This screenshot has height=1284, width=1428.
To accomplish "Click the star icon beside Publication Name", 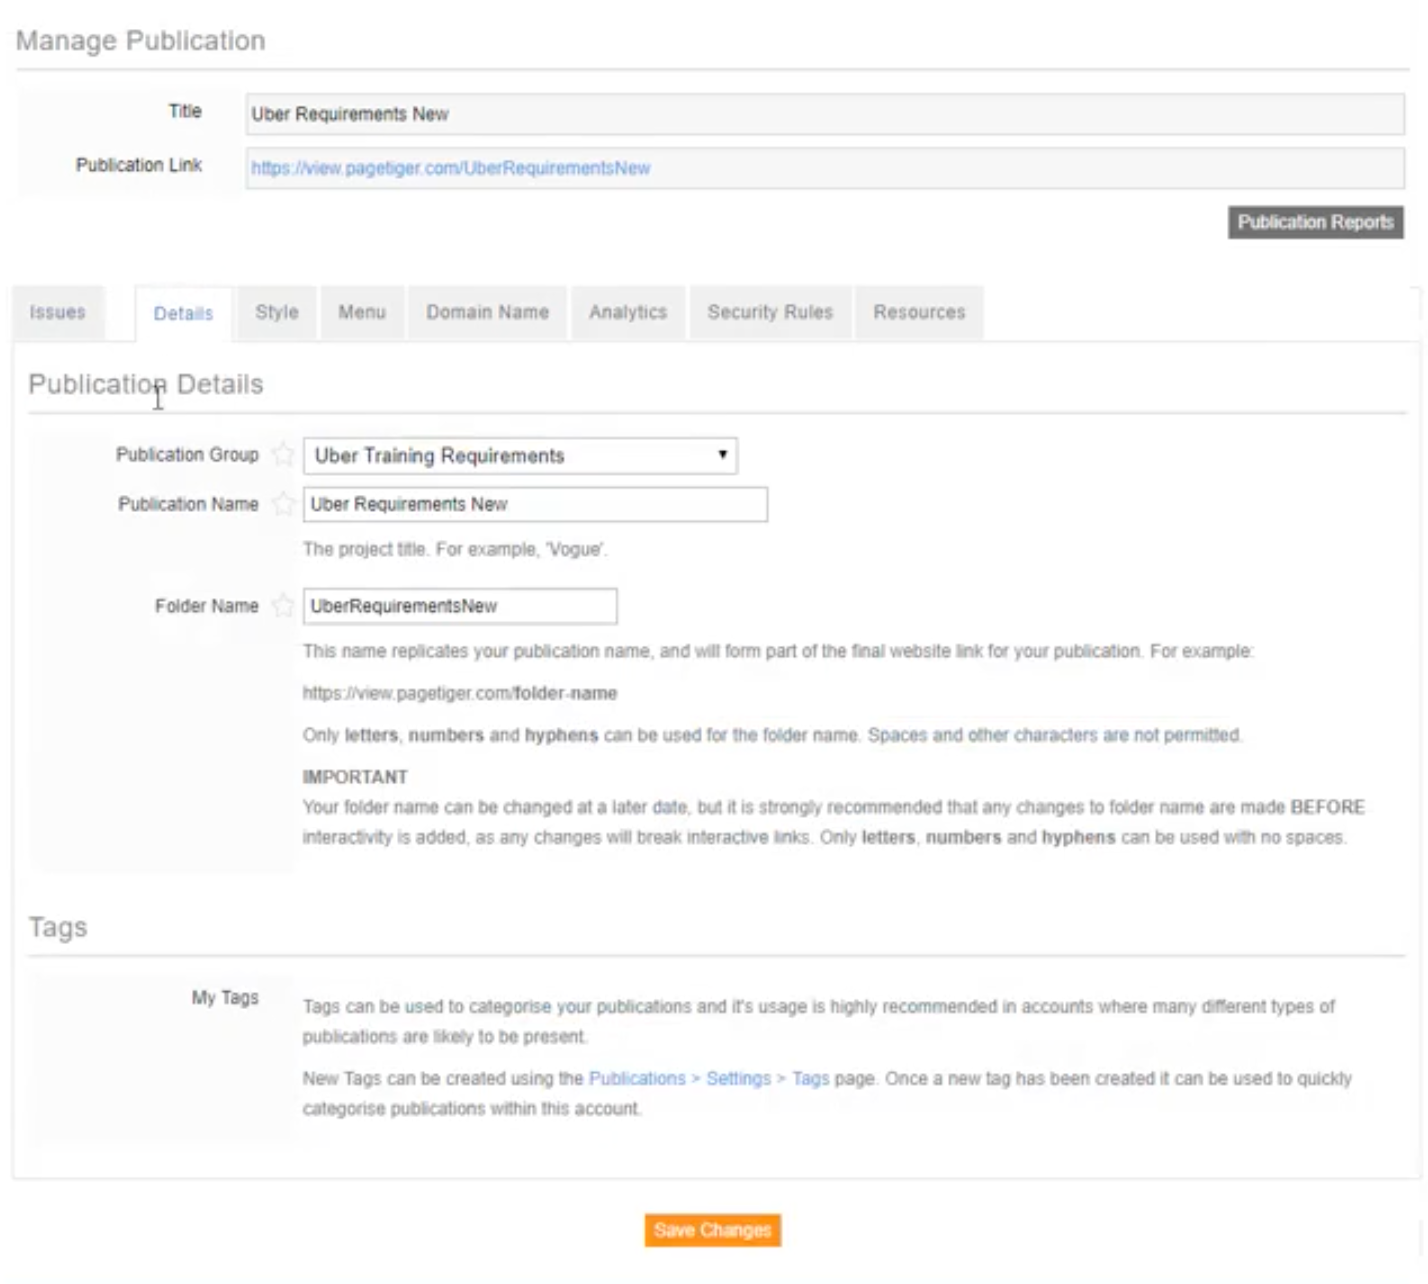I will (283, 504).
